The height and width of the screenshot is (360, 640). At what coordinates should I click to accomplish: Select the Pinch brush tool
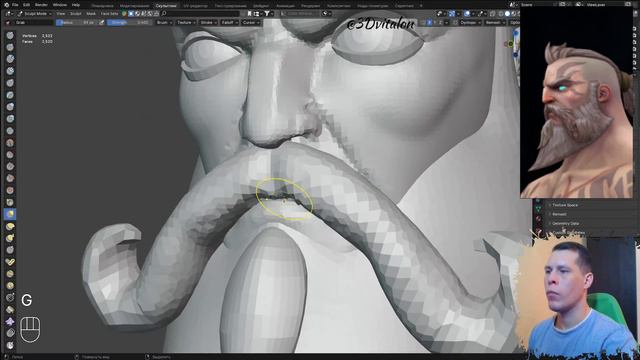click(x=10, y=202)
